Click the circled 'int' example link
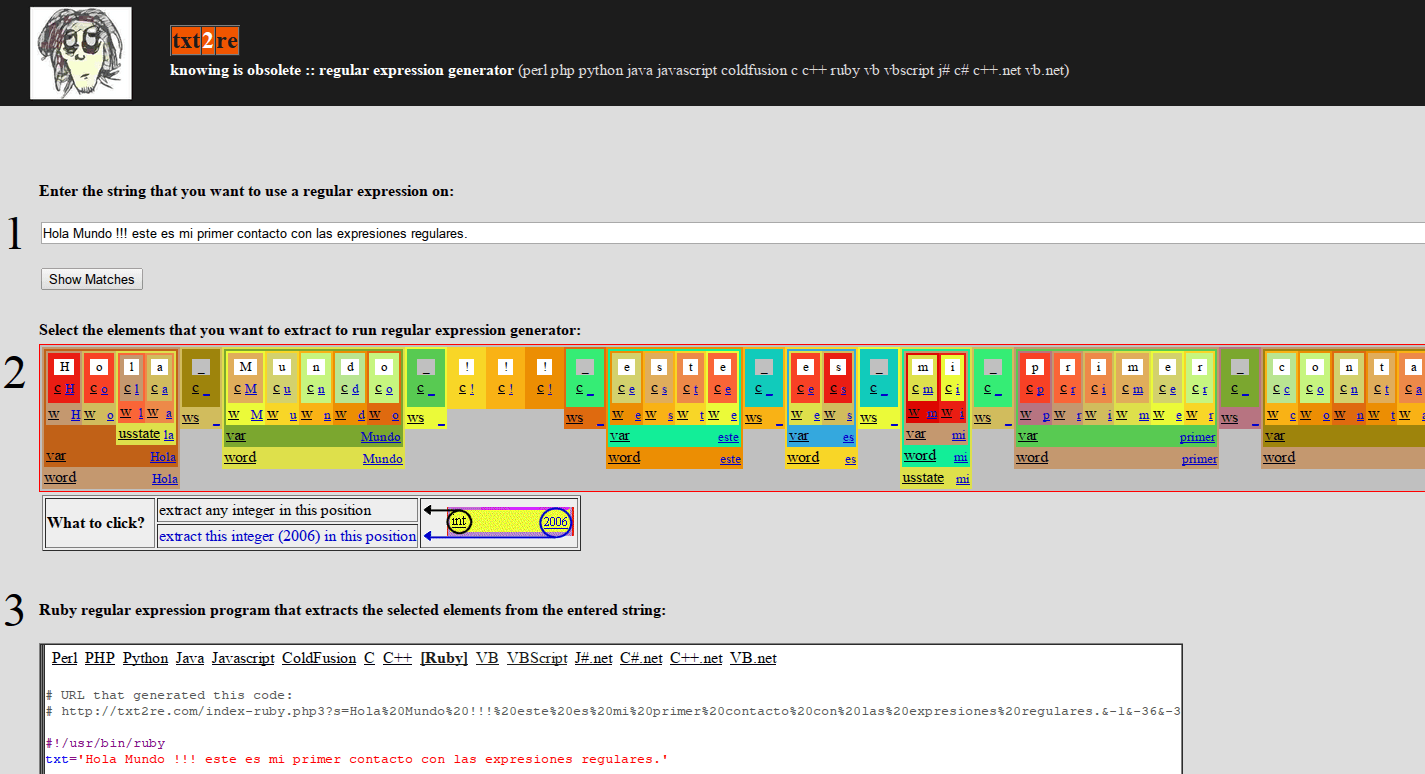 pyautogui.click(x=459, y=521)
